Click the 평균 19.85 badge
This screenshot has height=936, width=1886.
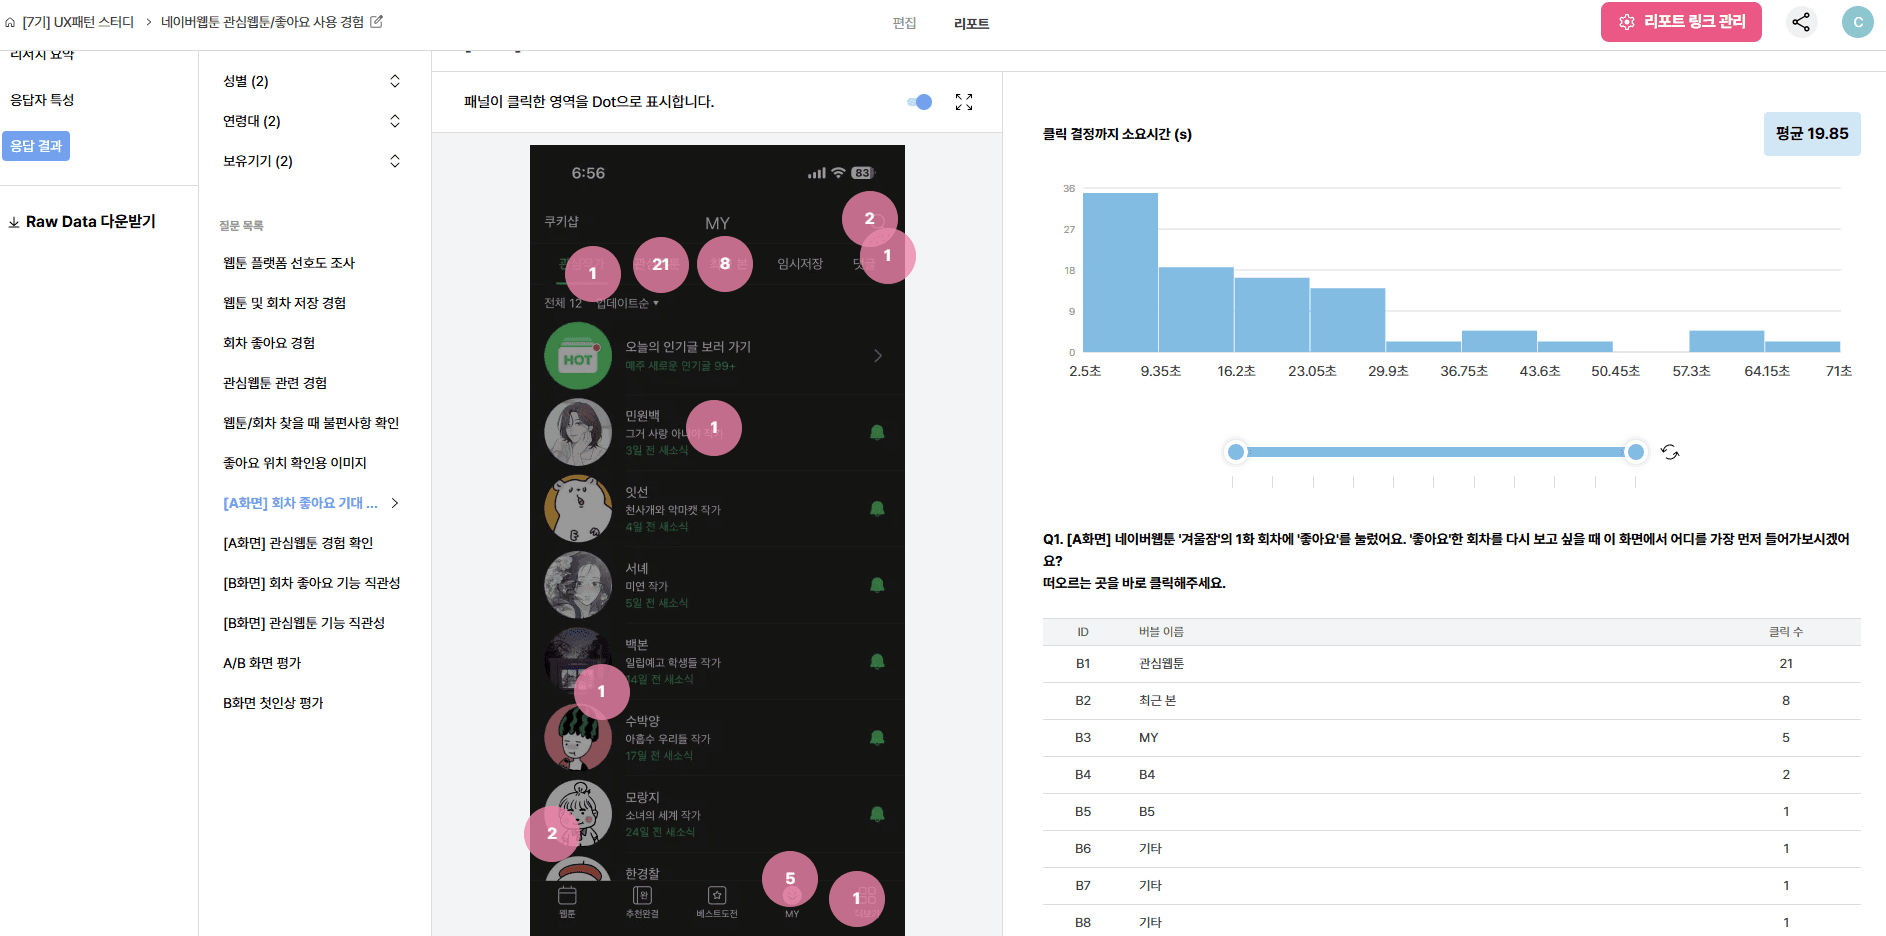(x=1812, y=134)
